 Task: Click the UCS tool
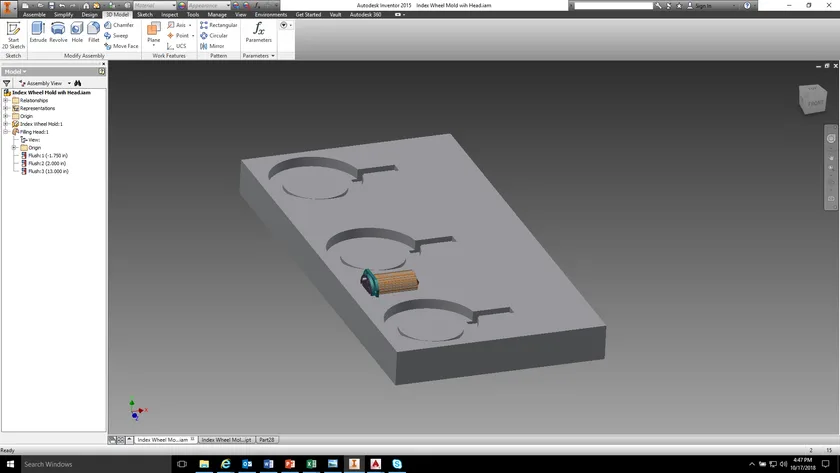[x=177, y=46]
